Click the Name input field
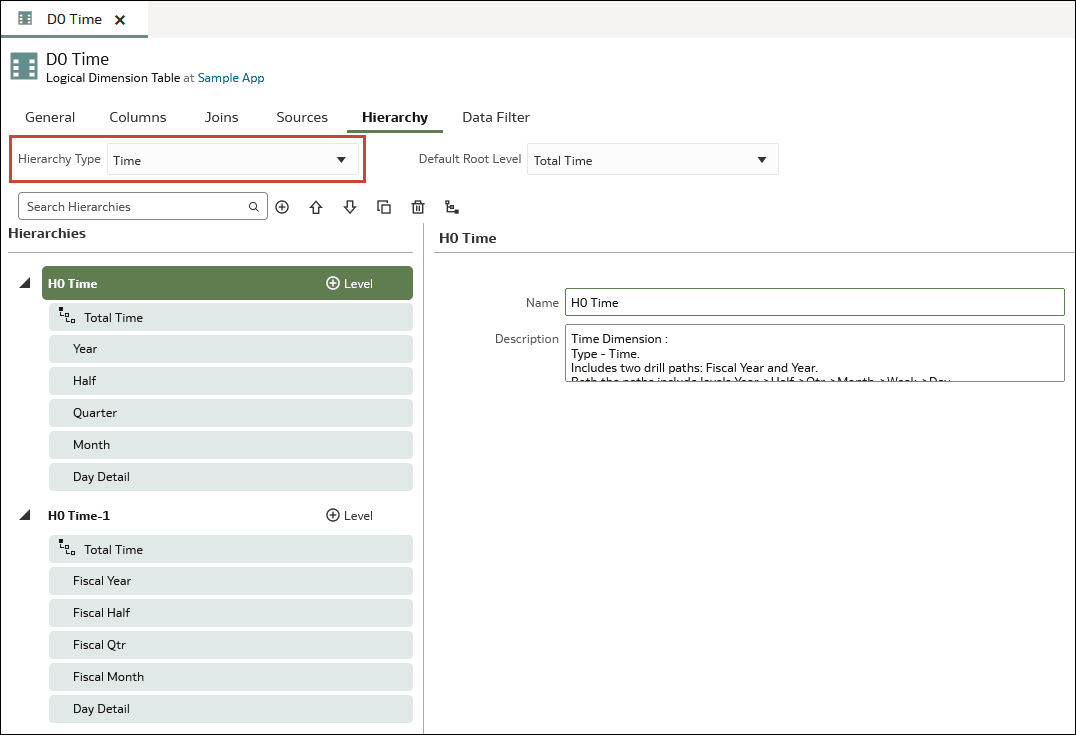Screen dimensions: 1076x735 click(815, 302)
